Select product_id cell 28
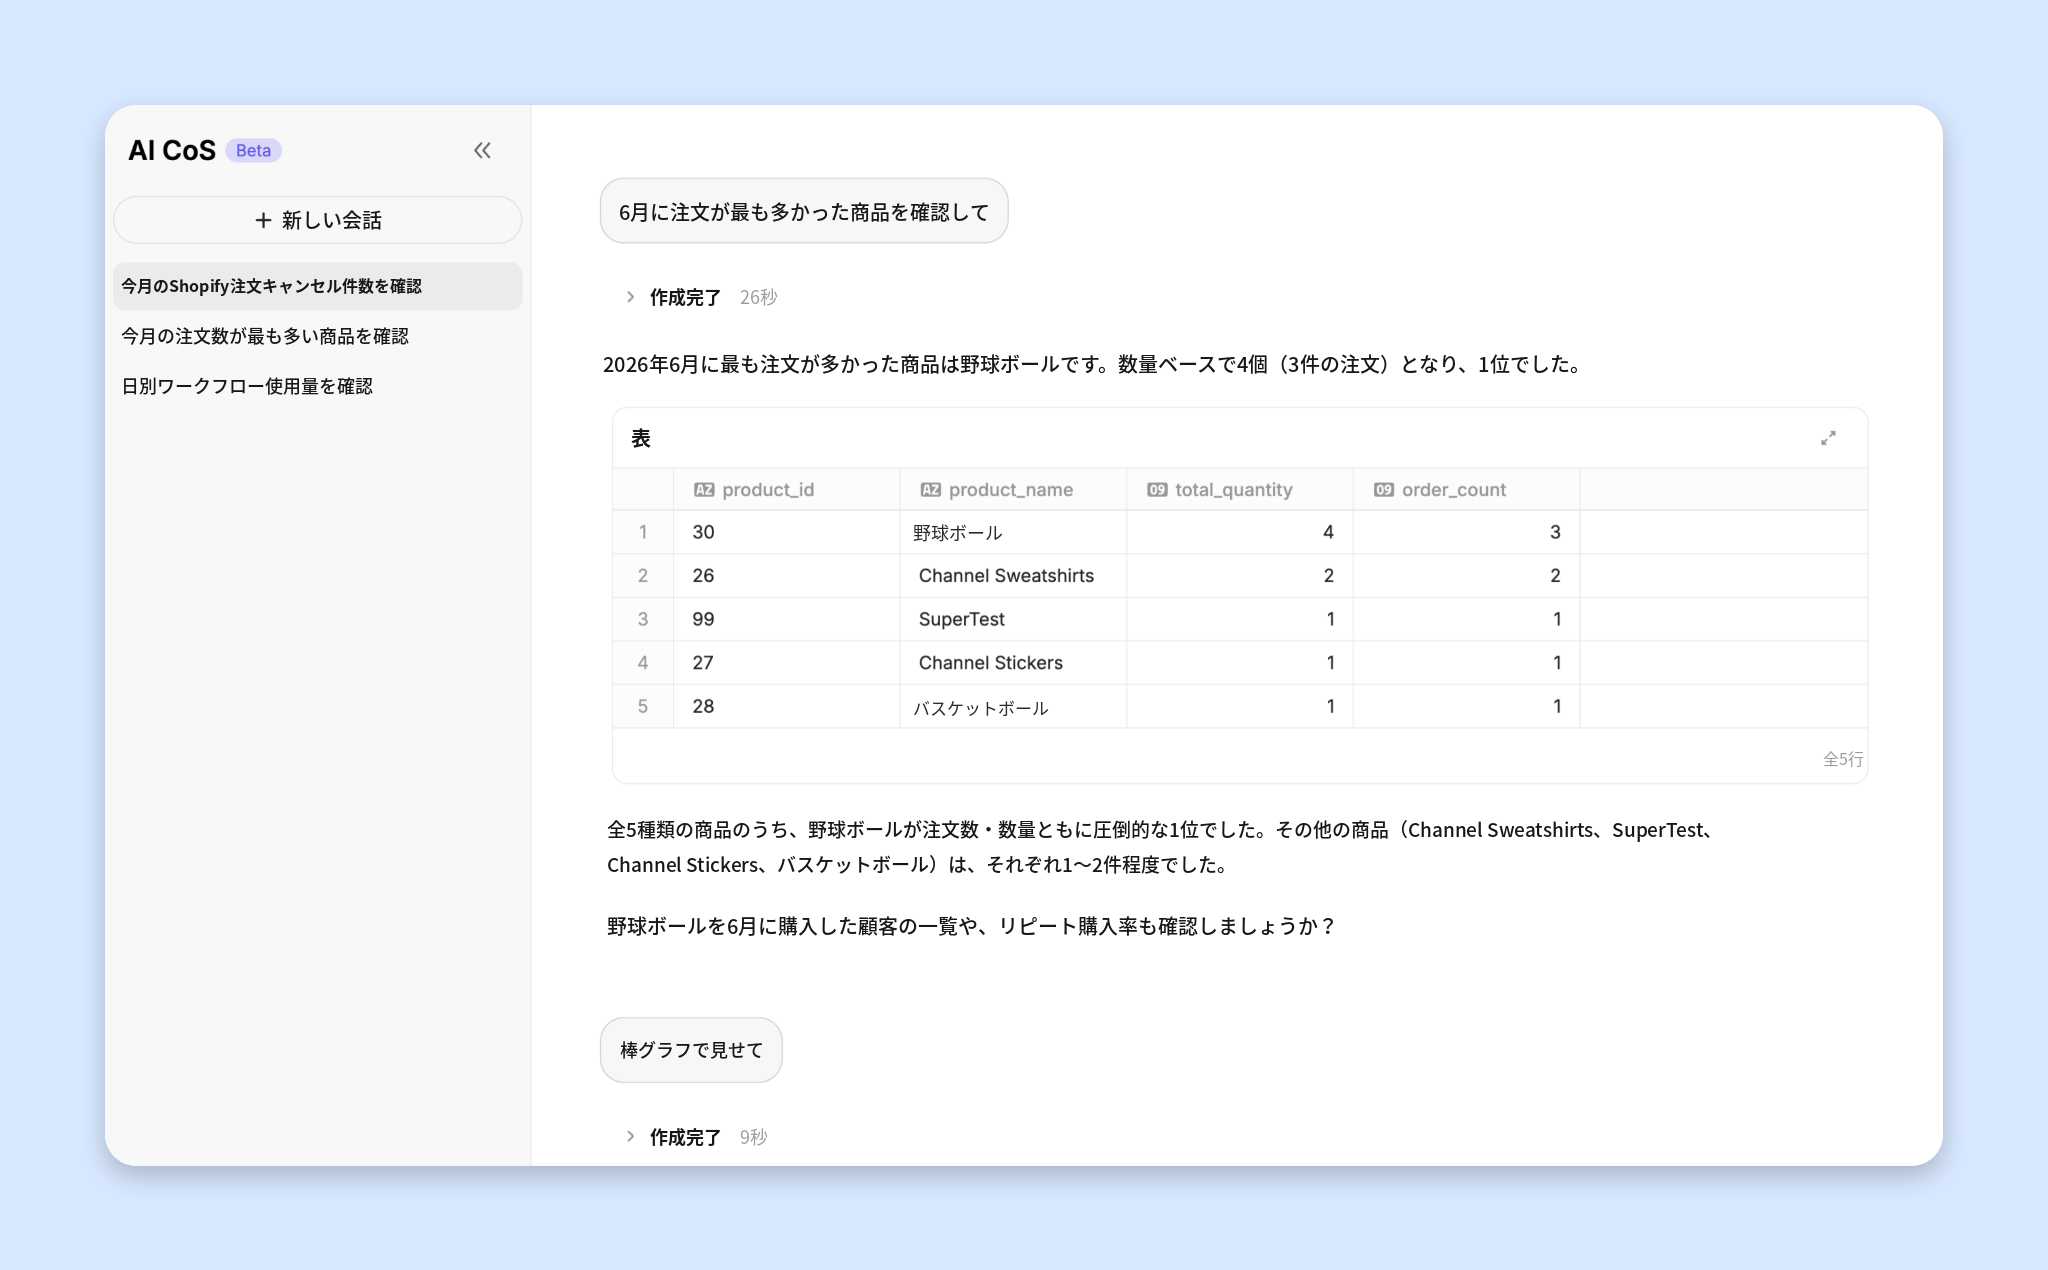 tap(786, 707)
